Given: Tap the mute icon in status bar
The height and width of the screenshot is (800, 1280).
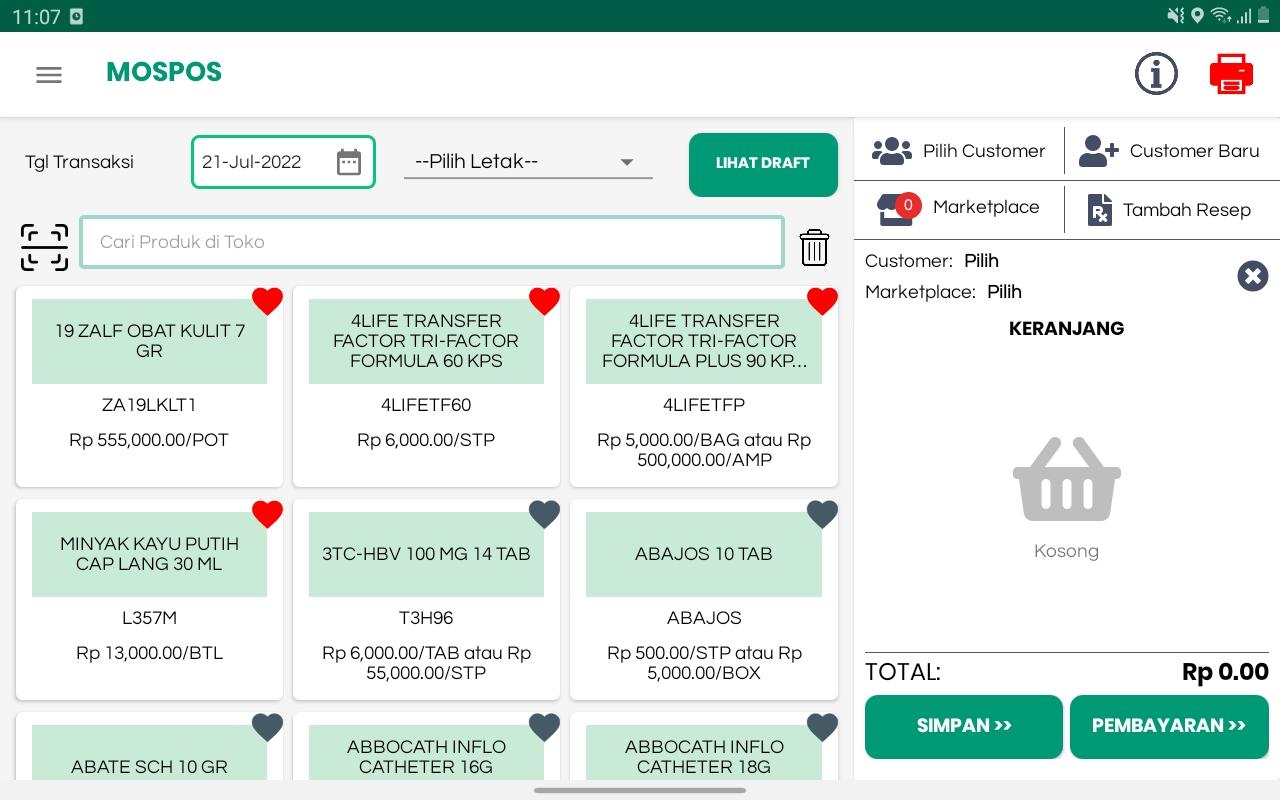Looking at the screenshot, I should (x=1176, y=16).
